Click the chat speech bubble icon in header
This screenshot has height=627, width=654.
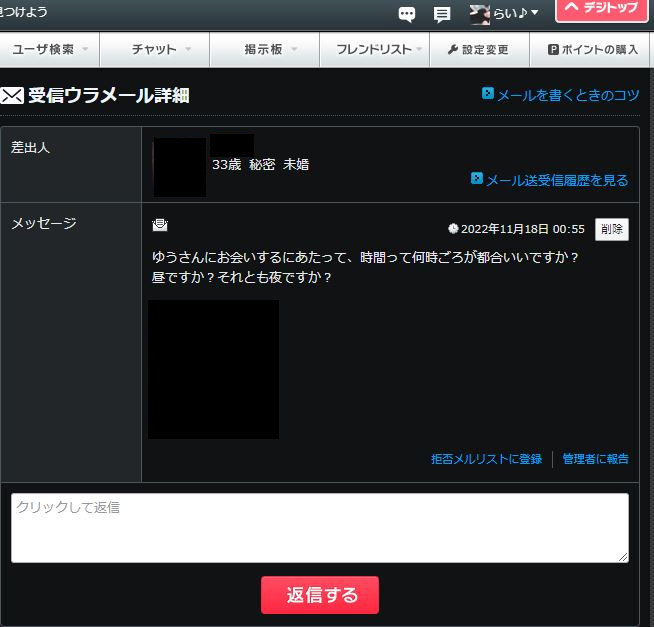[407, 14]
